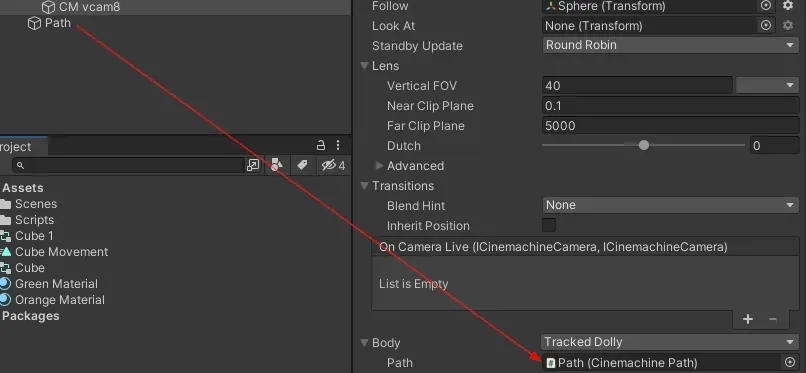Click the List is Empty text
This screenshot has height=373, width=806.
414,284
